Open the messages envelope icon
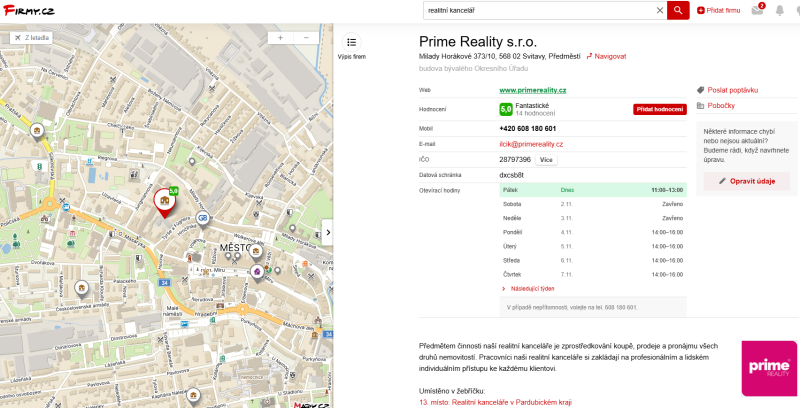Image resolution: width=800 pixels, height=408 pixels. click(758, 10)
